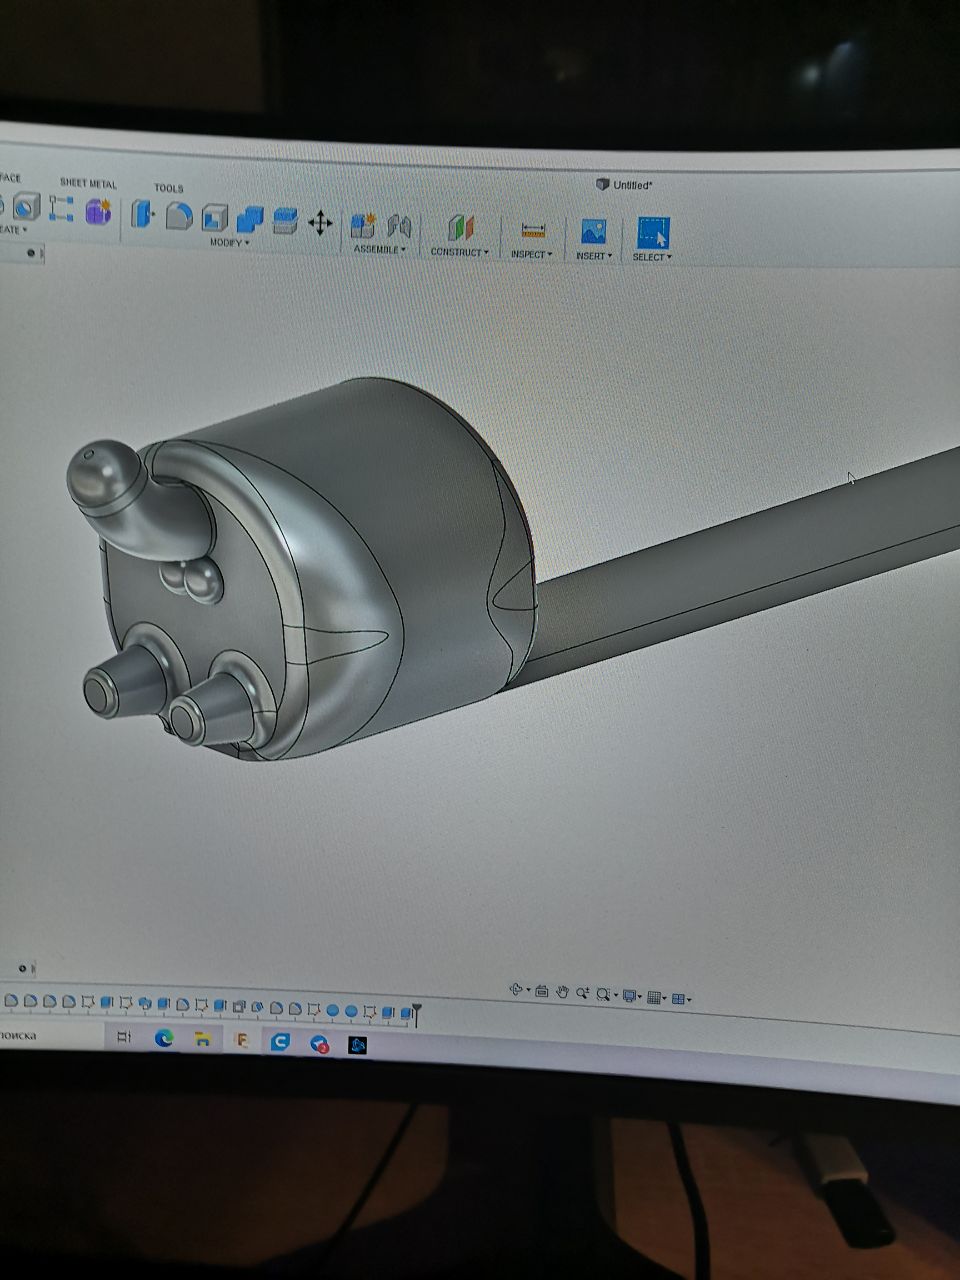Click the Rectangular Pattern tool icon

tap(62, 208)
